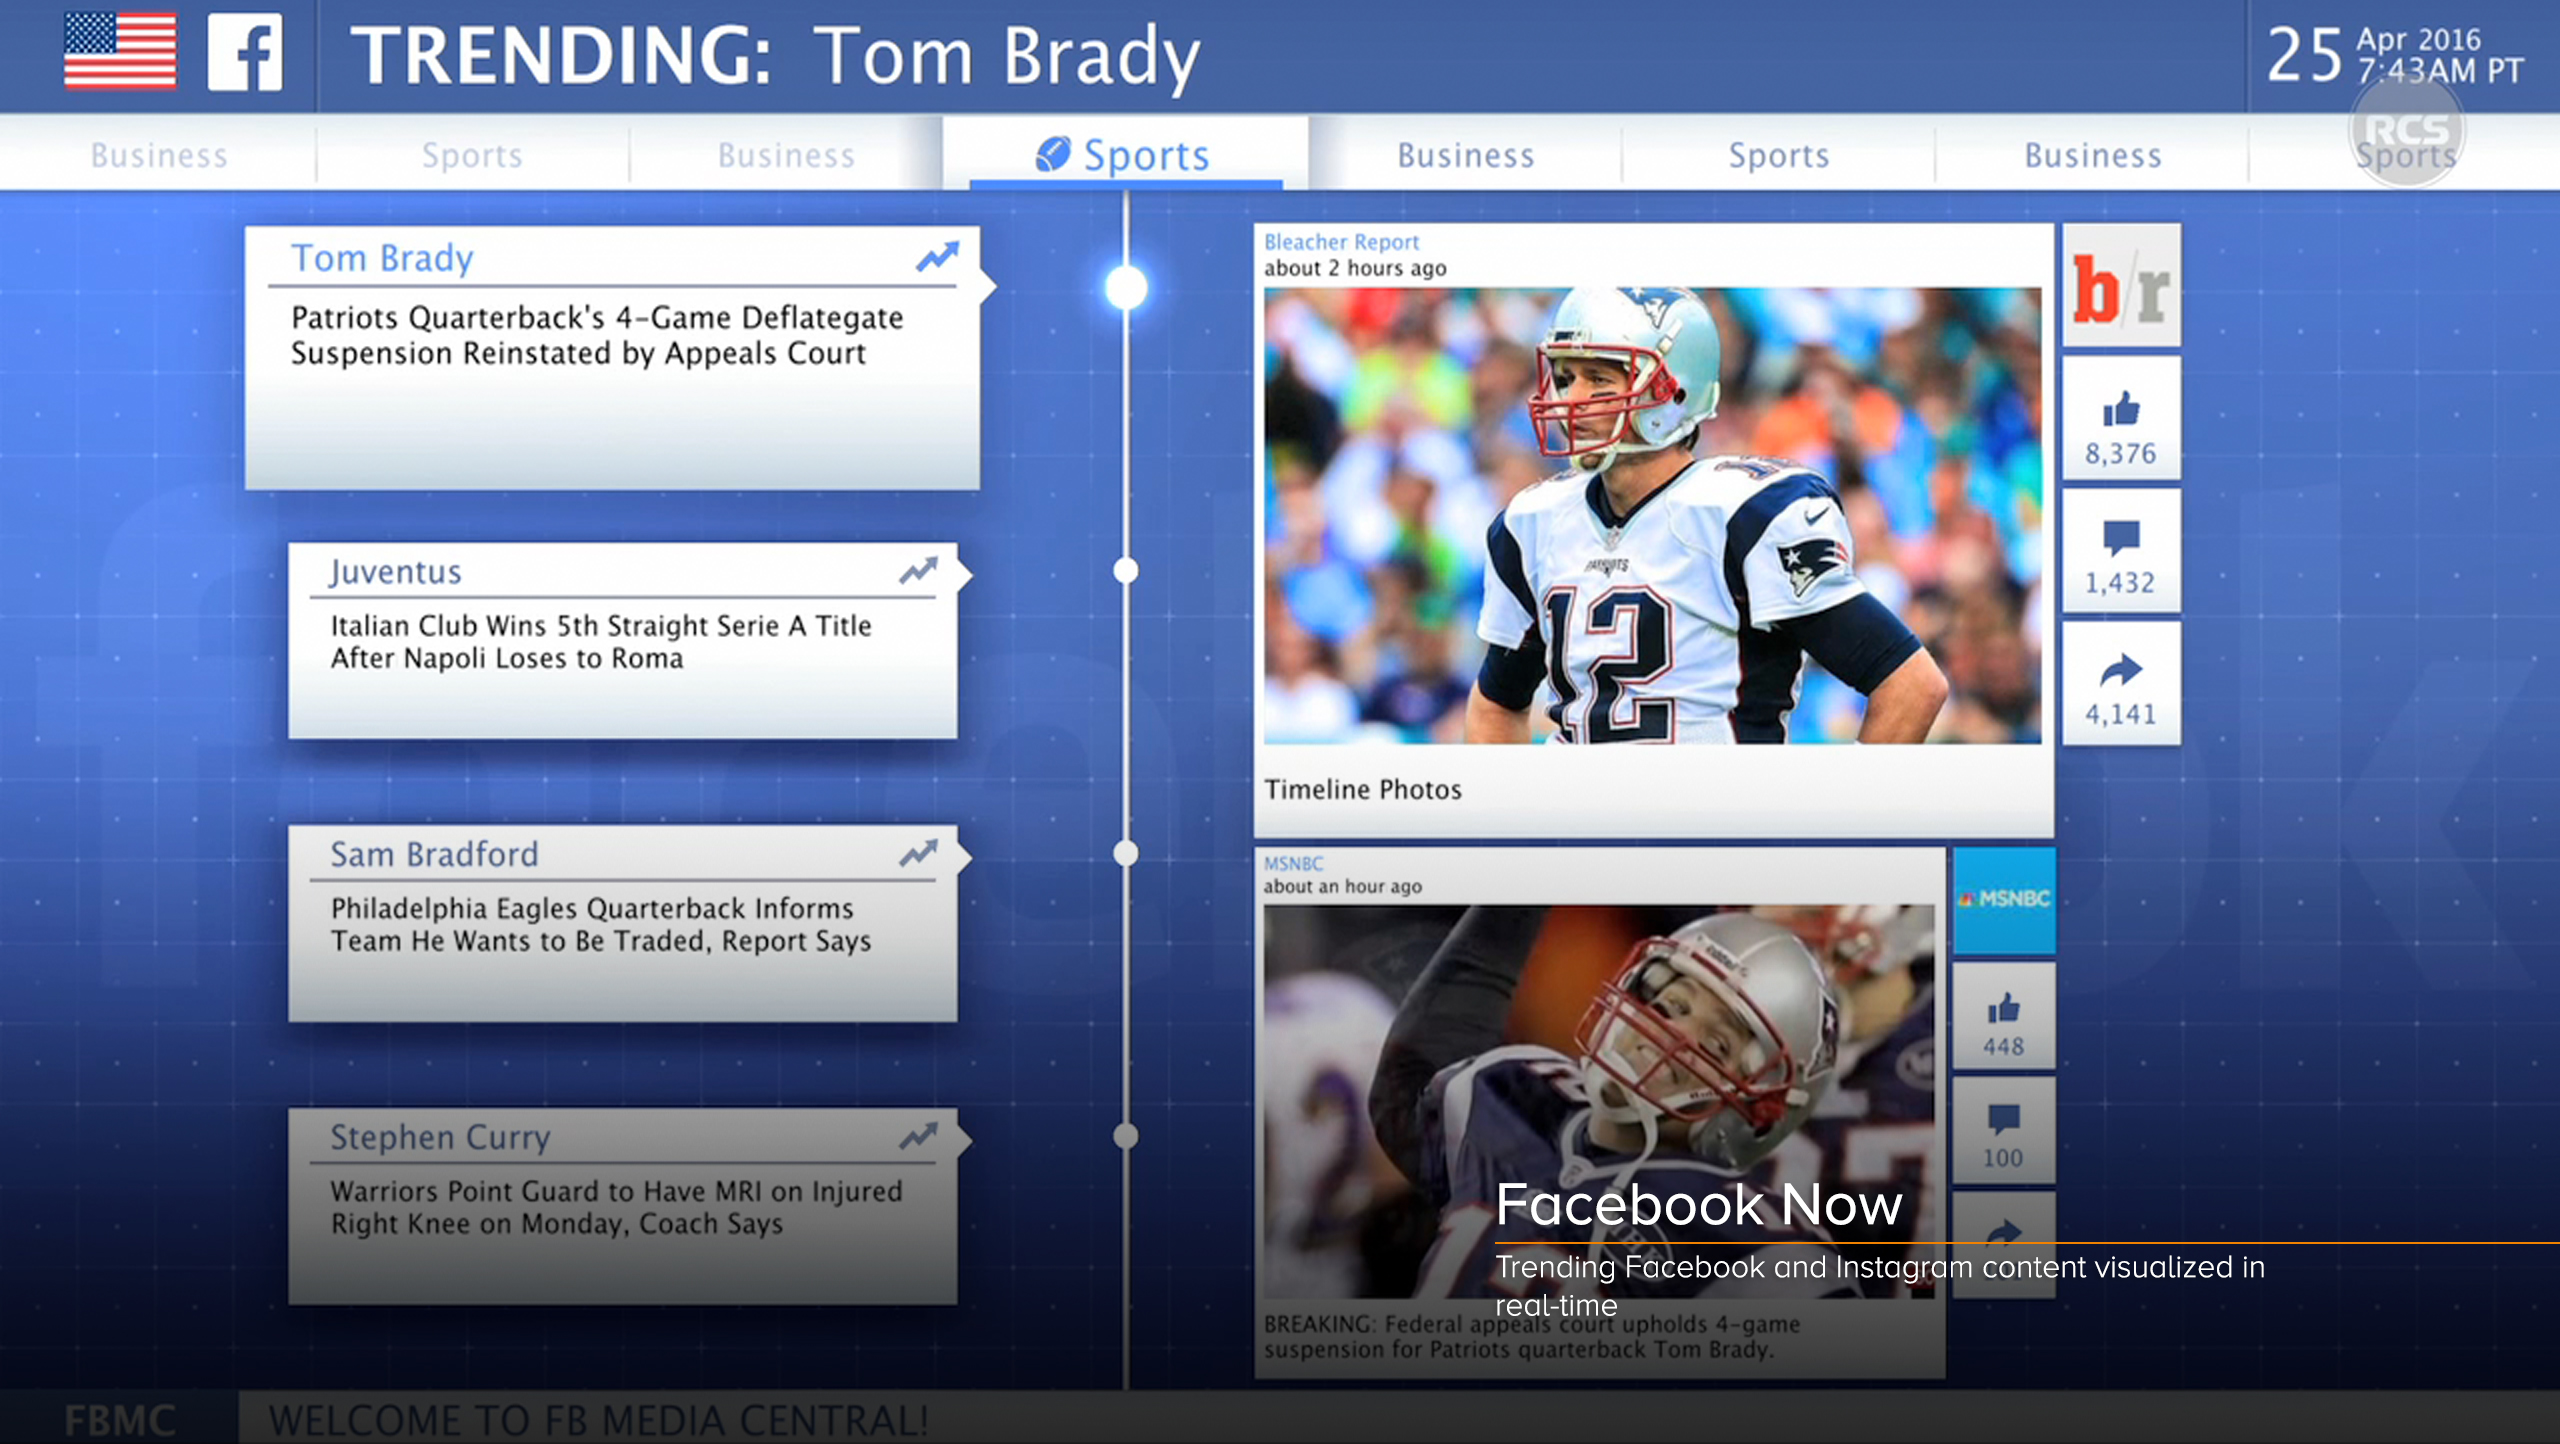Open the faded Sports tab left of the active tab

click(472, 155)
